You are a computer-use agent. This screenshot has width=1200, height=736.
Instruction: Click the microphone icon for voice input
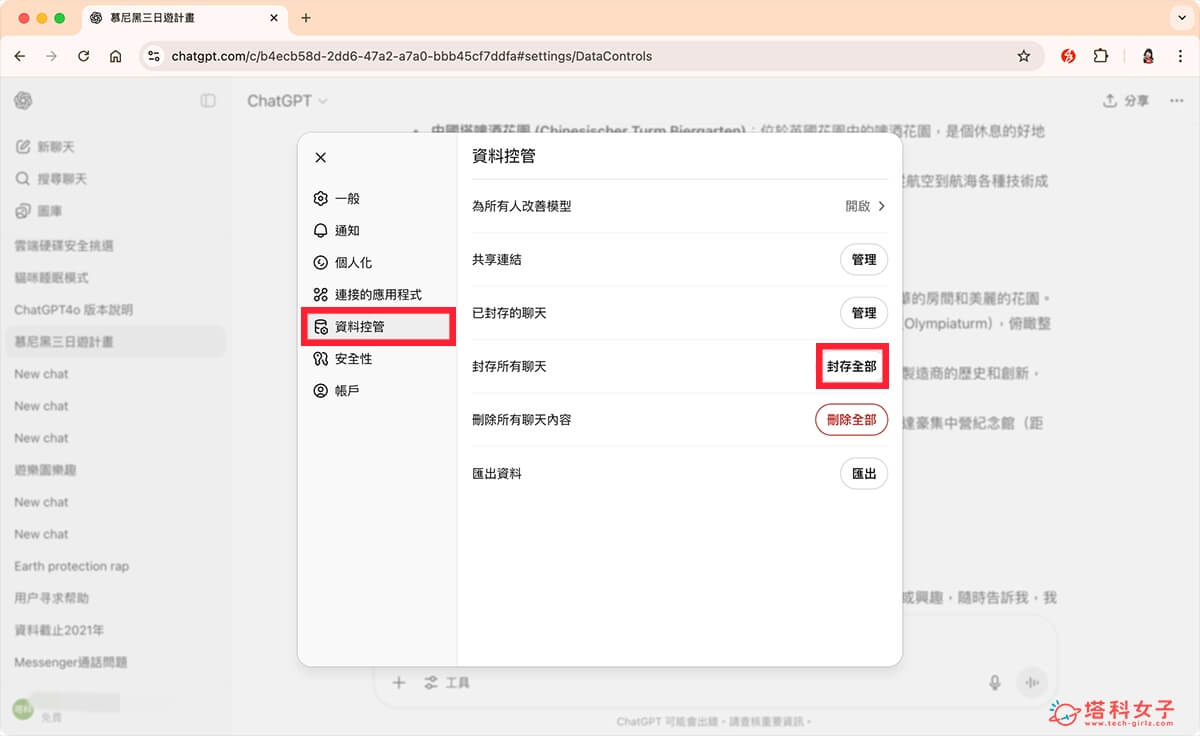[x=994, y=682]
